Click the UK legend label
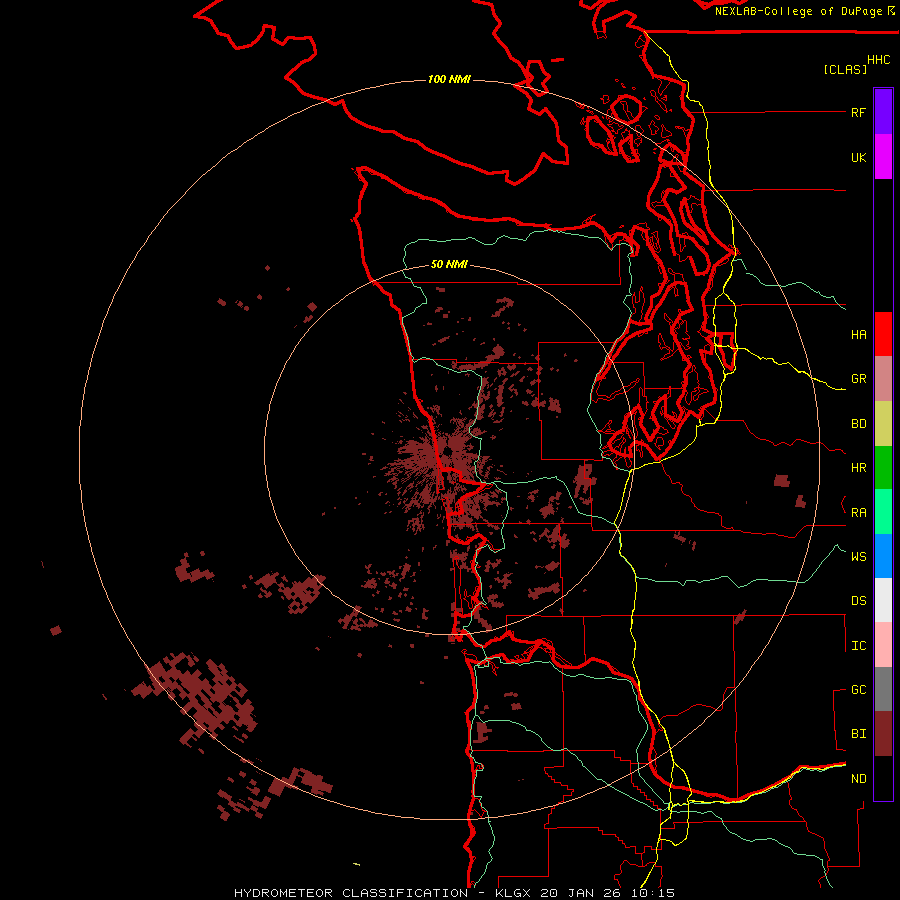The height and width of the screenshot is (900, 900). [858, 158]
